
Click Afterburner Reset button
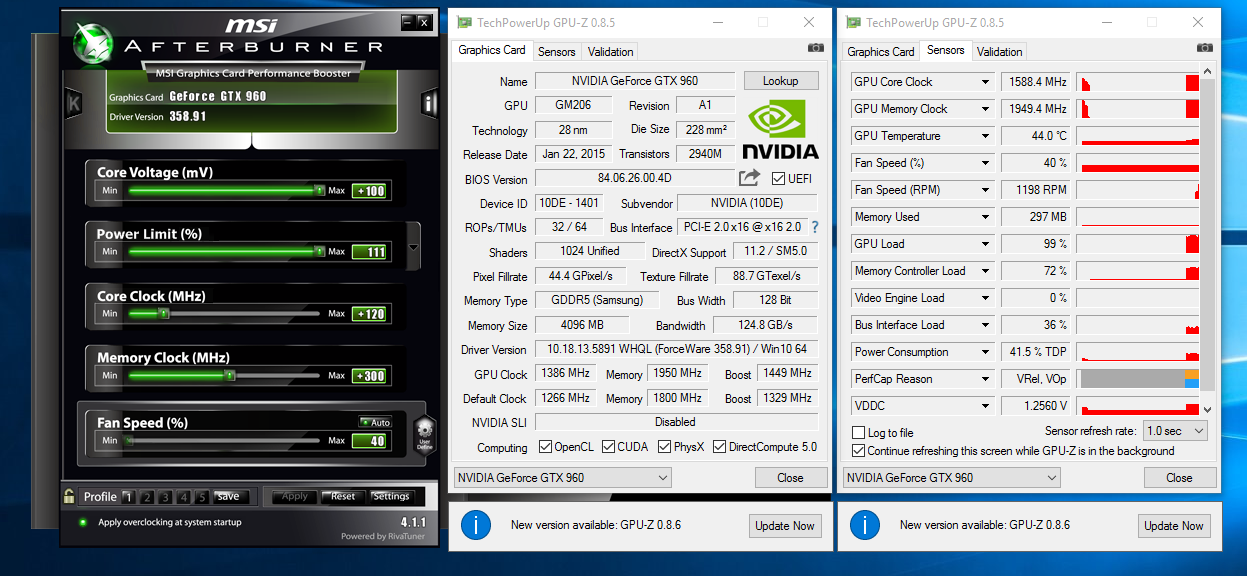(343, 496)
